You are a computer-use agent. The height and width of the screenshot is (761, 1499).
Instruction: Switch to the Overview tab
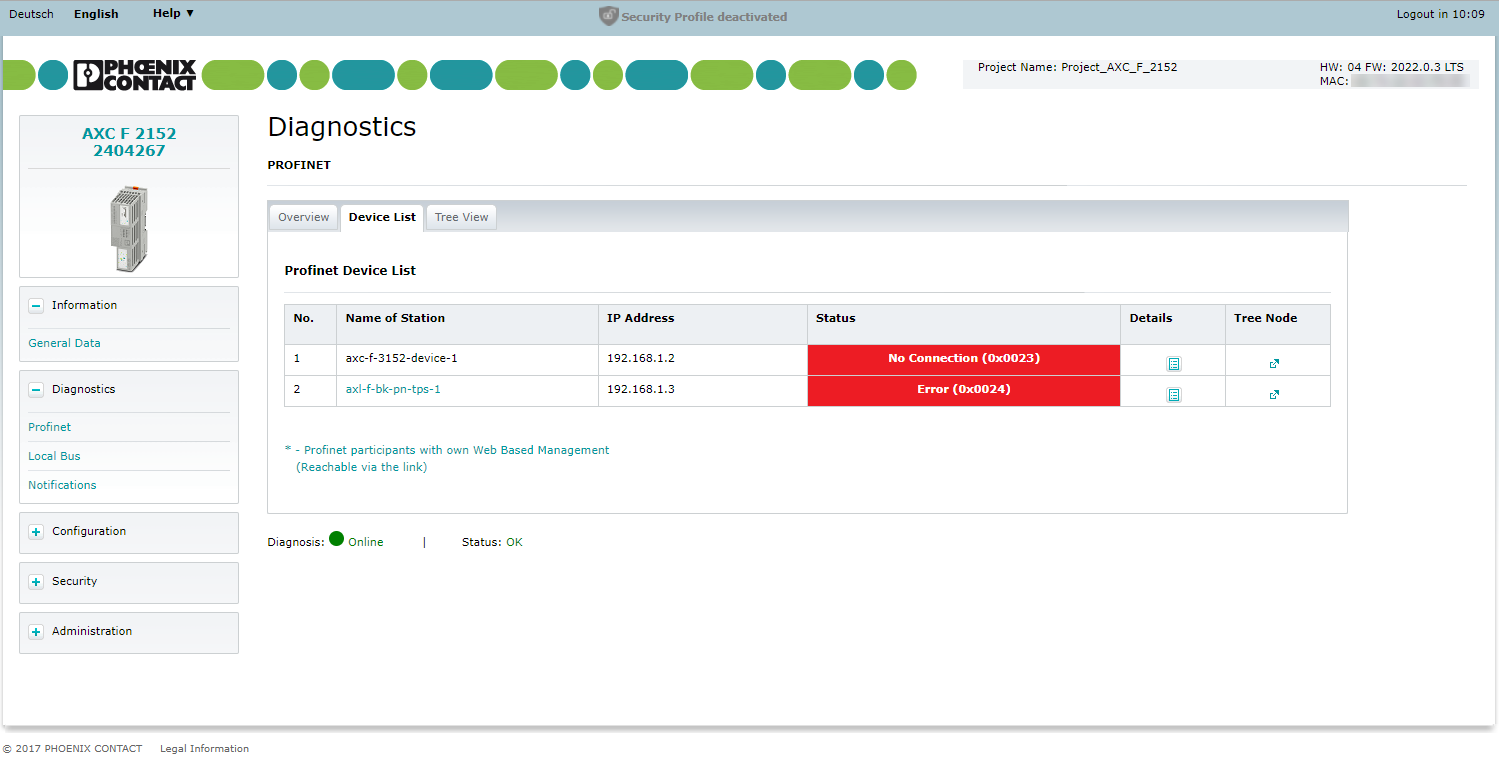coord(304,218)
